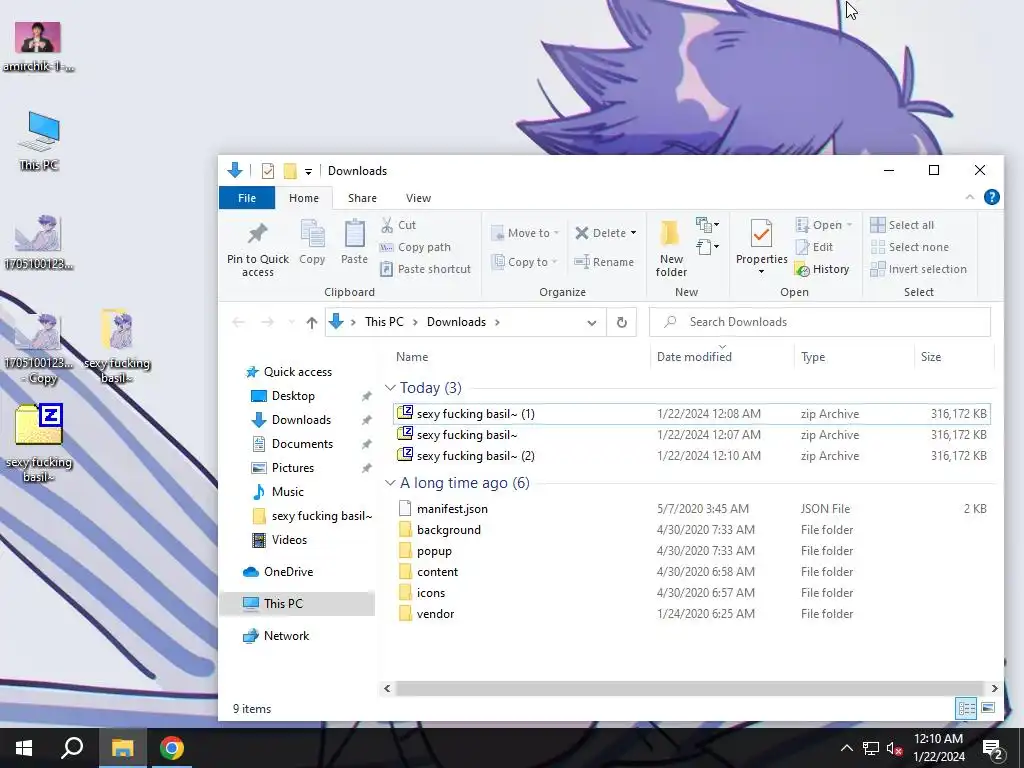Open Windows Start menu
This screenshot has width=1024, height=768.
(24, 748)
